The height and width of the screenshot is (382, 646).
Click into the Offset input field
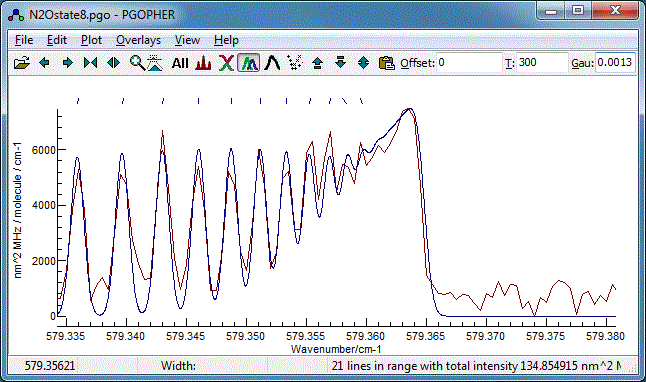point(469,63)
